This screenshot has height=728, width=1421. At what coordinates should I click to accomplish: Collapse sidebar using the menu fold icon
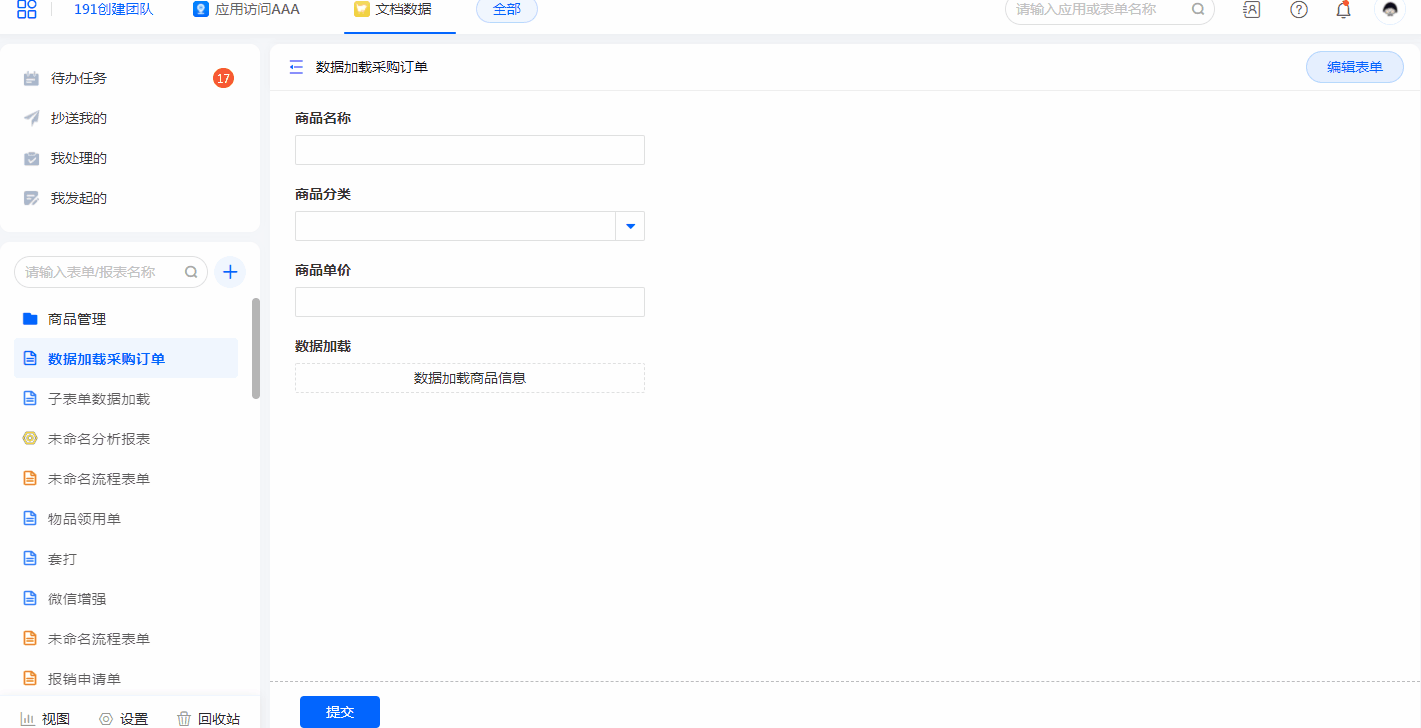[x=296, y=67]
